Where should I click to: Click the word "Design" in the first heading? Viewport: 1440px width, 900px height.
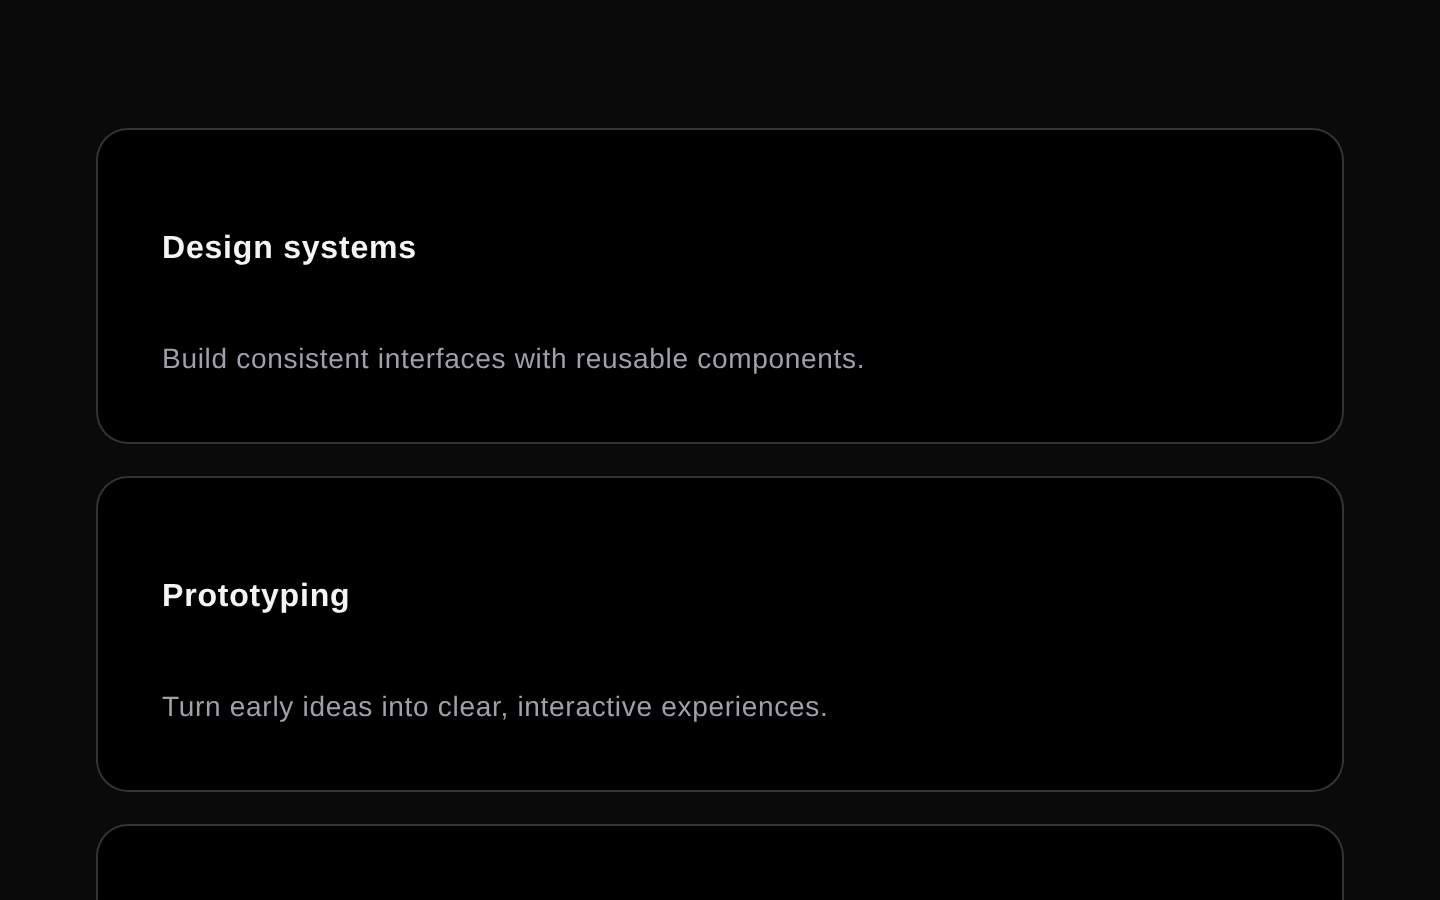(x=218, y=247)
